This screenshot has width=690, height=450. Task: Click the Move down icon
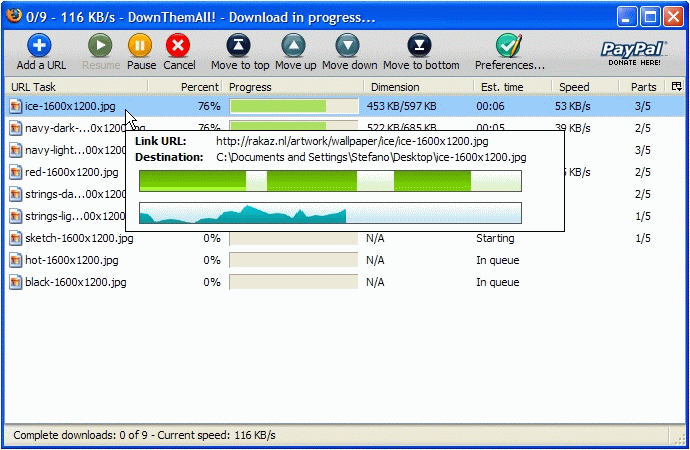tap(348, 45)
